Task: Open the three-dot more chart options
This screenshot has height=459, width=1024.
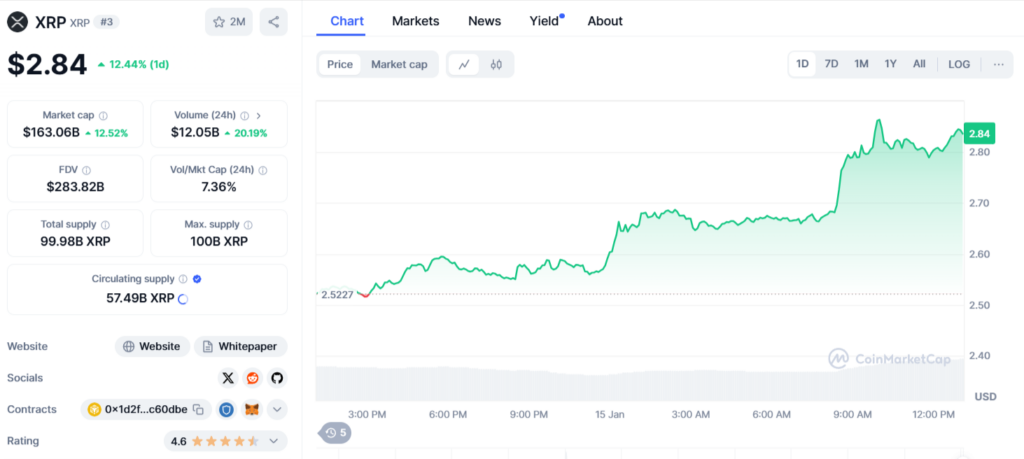Action: tap(999, 64)
